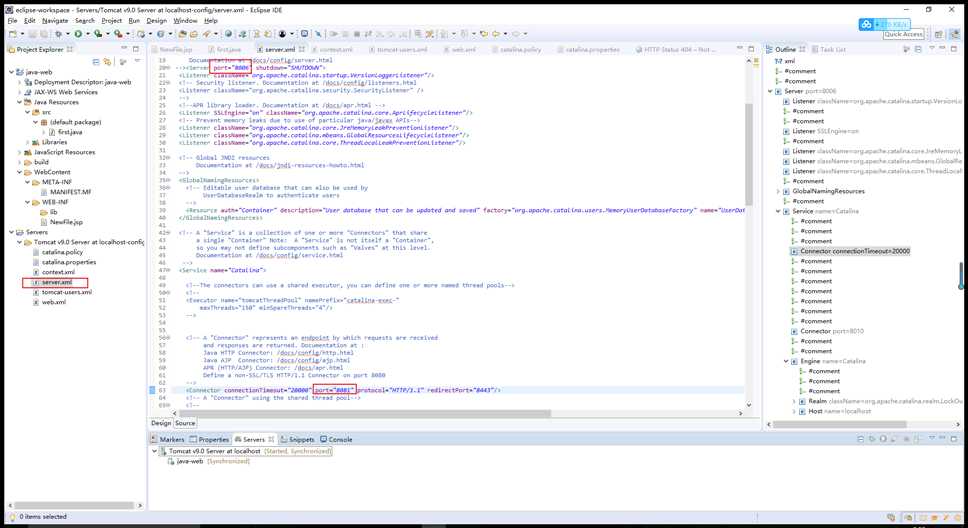
Task: Open dropdown arrow beside Run icon
Action: pos(87,34)
